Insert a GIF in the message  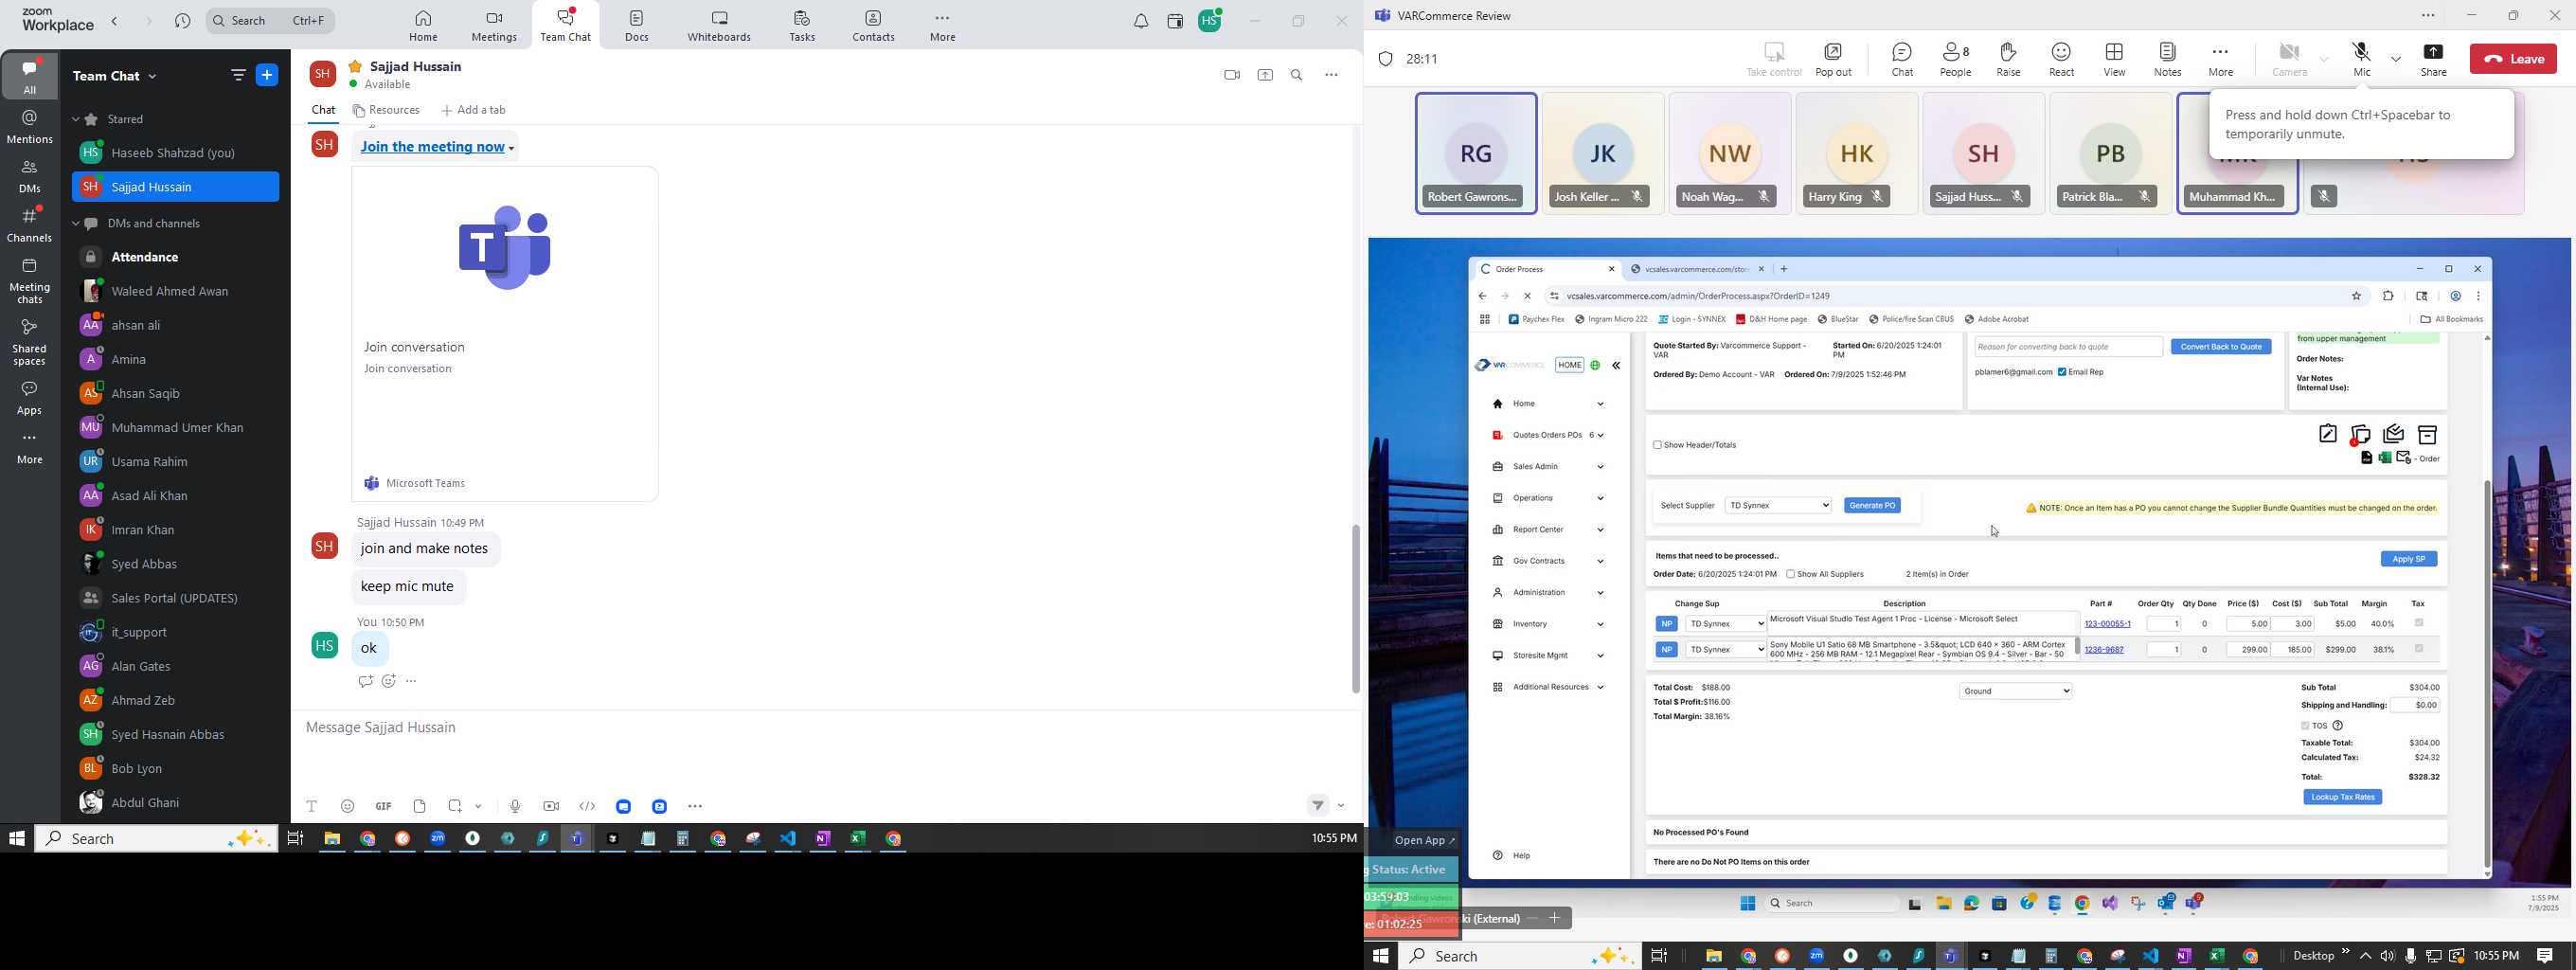click(384, 806)
